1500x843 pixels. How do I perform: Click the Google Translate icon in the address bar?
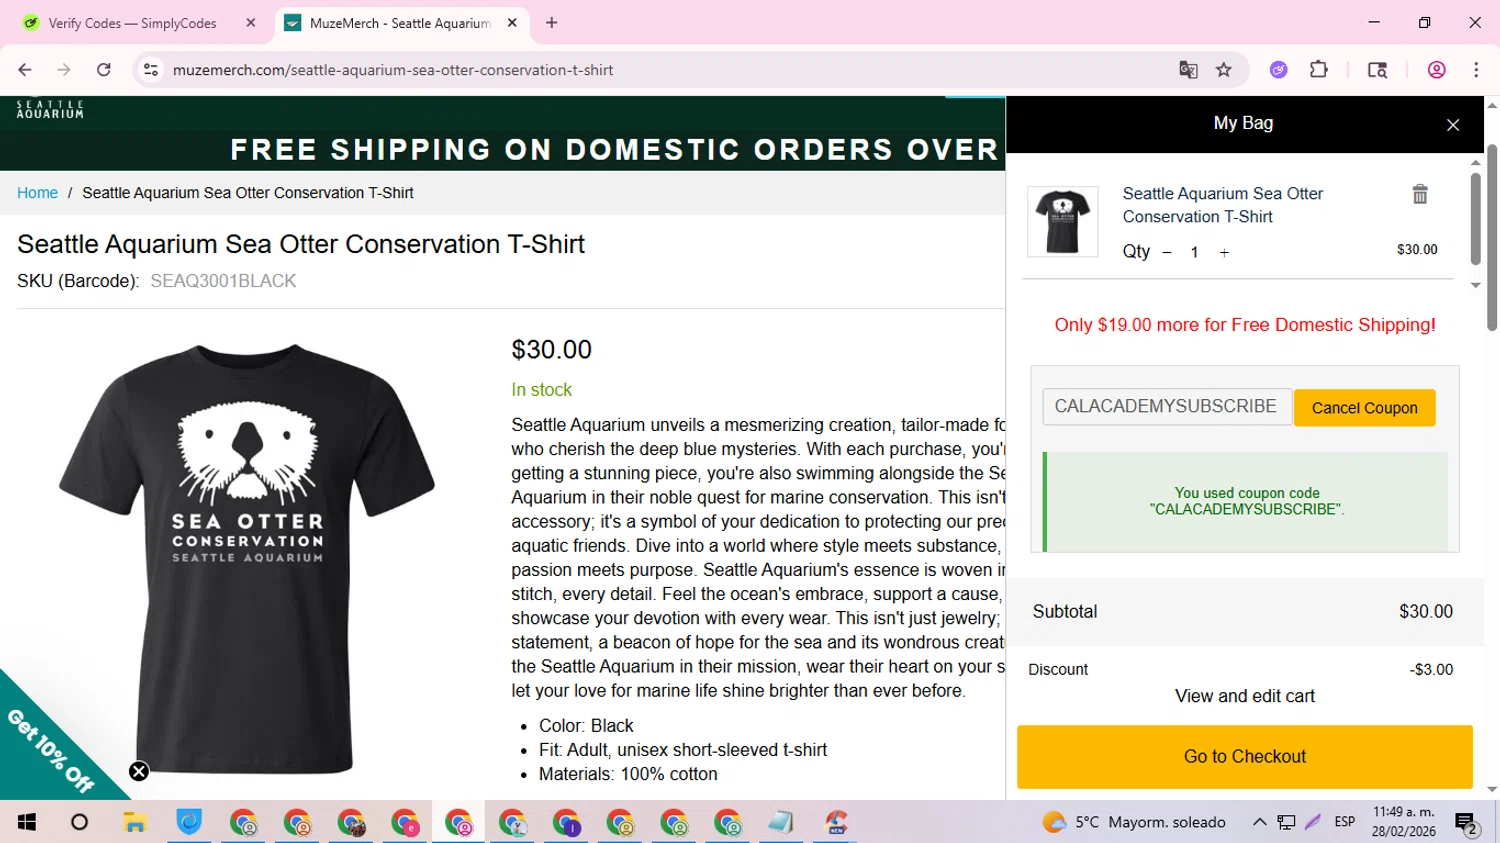pyautogui.click(x=1188, y=70)
